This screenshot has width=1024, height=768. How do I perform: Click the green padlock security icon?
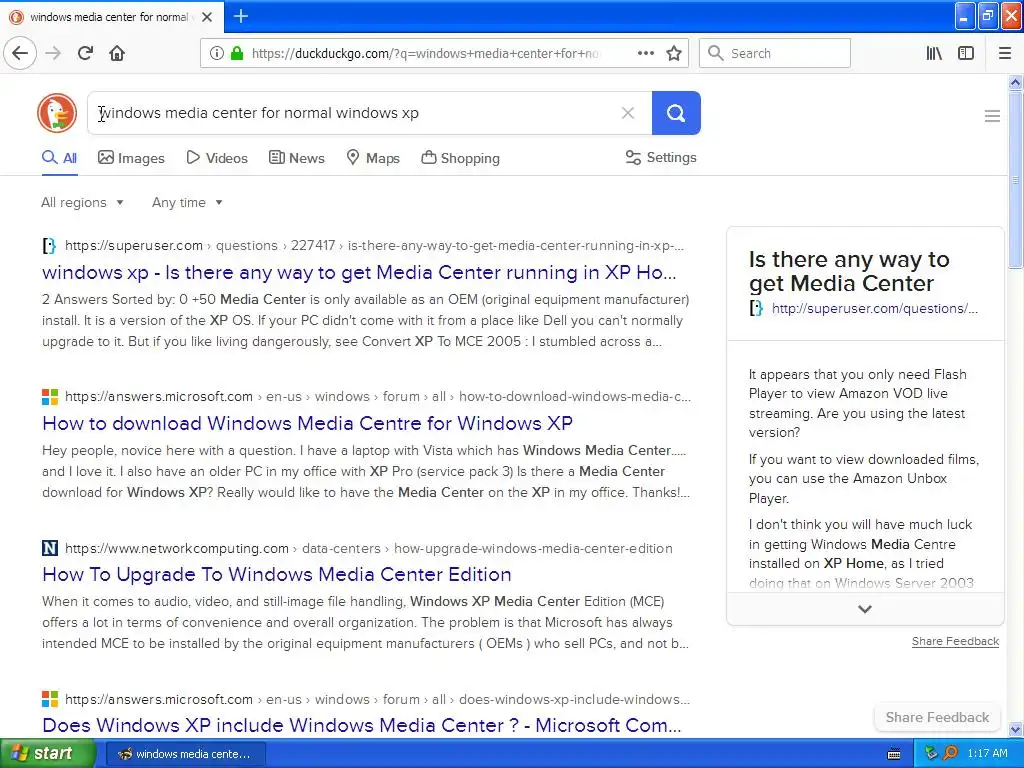click(x=237, y=53)
